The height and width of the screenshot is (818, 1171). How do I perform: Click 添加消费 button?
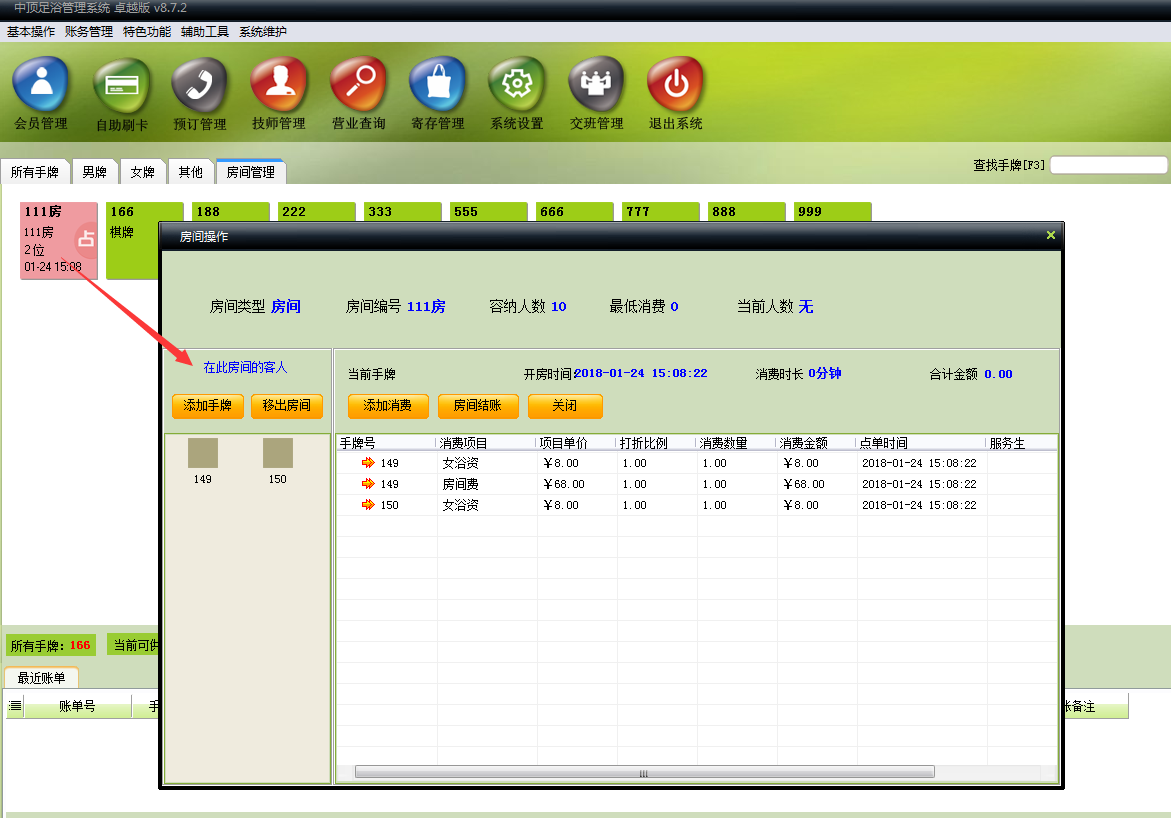point(388,406)
